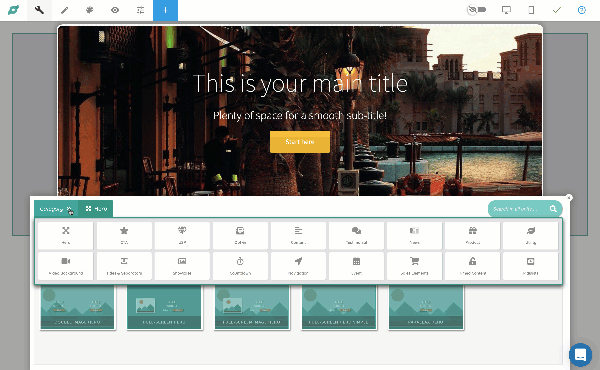The height and width of the screenshot is (370, 600).
Task: Choose the Testimonial category with chat-bubbles icon
Action: point(356,235)
